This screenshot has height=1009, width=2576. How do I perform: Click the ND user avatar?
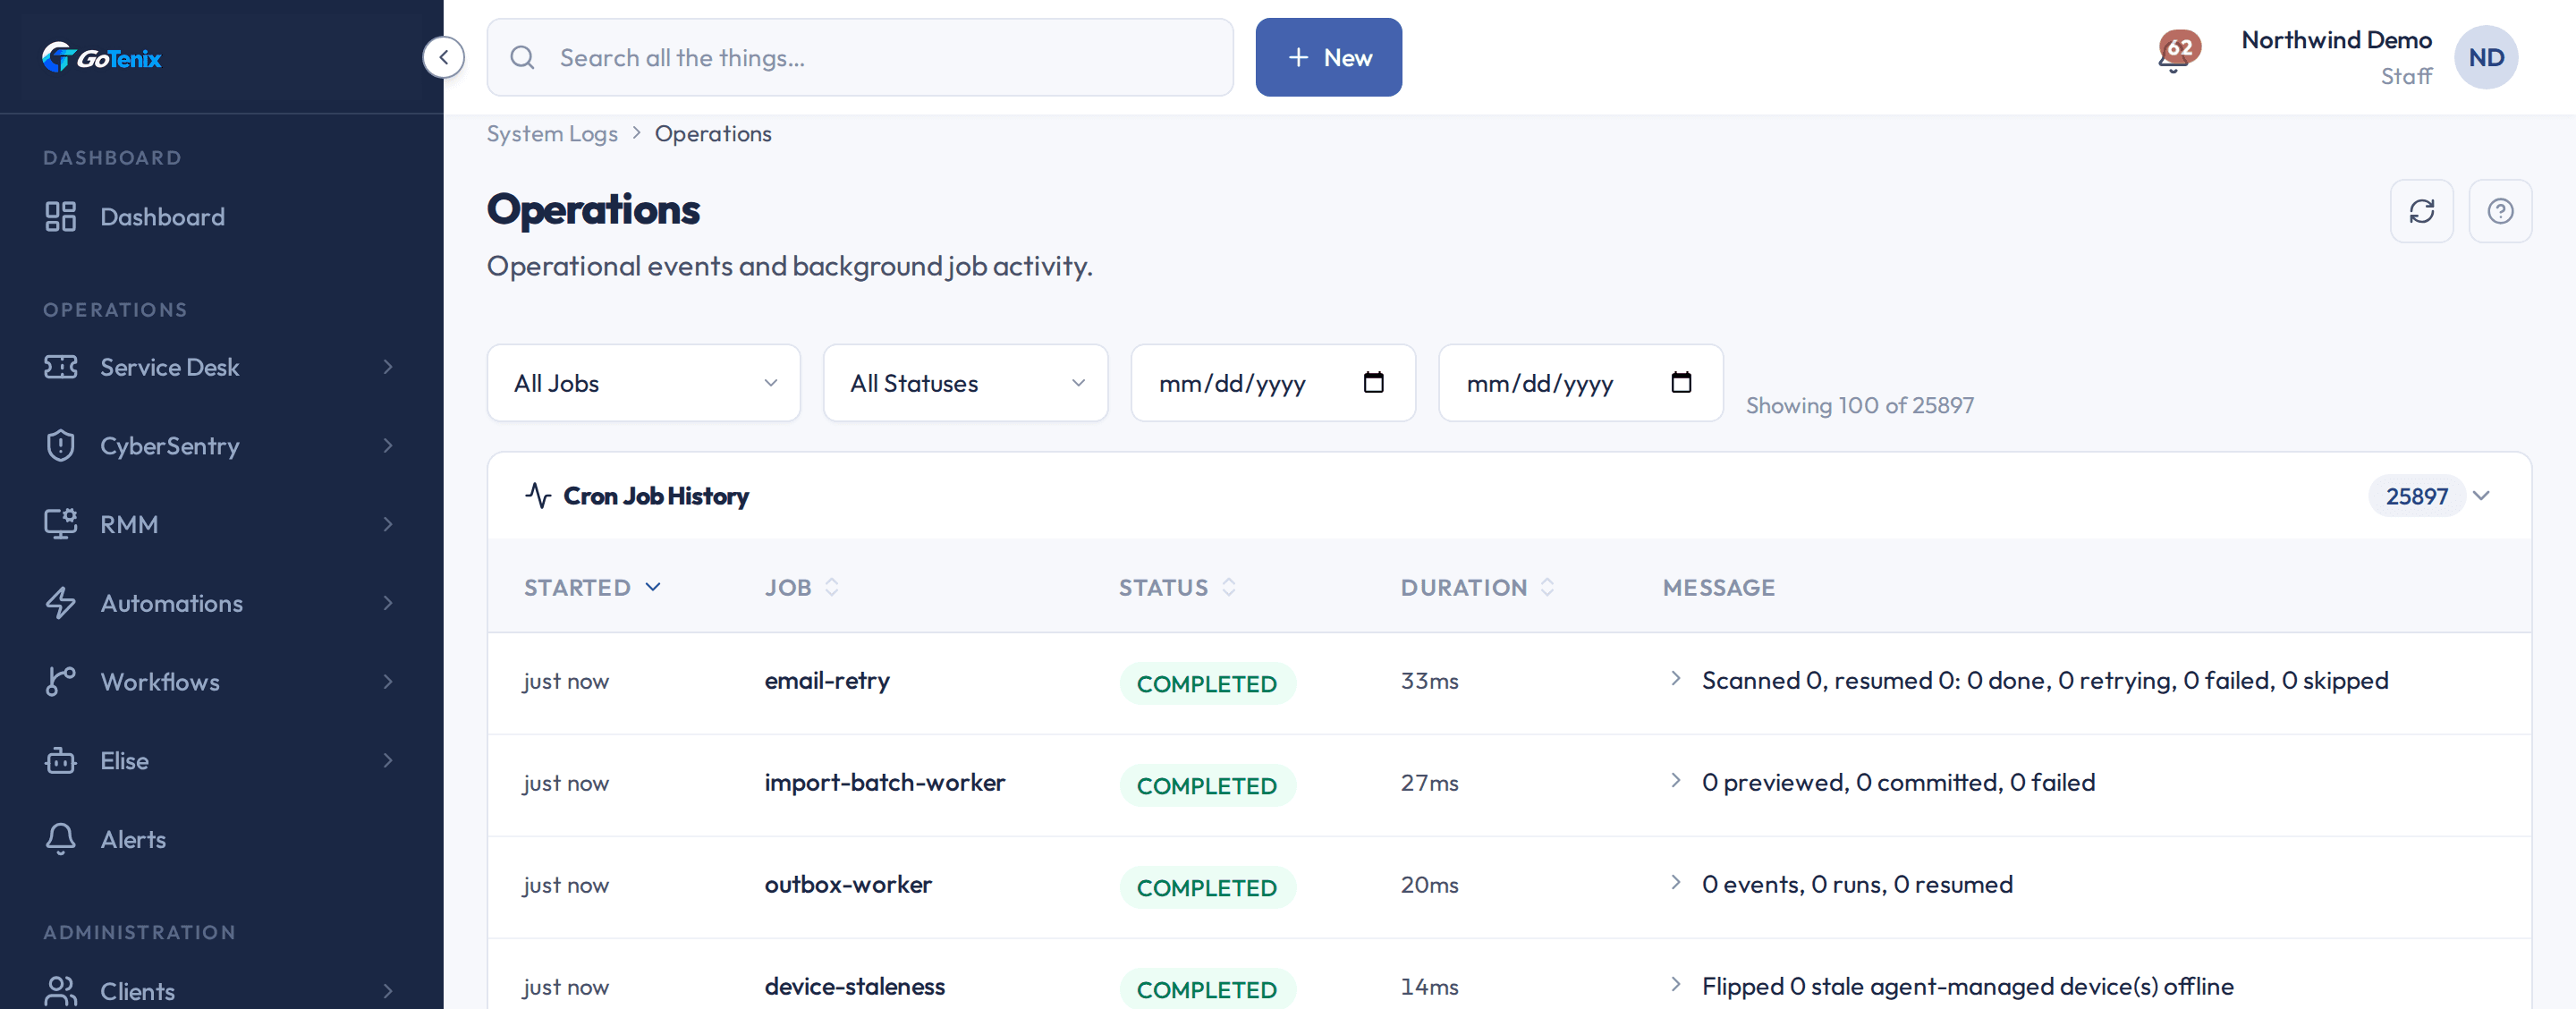[x=2485, y=58]
